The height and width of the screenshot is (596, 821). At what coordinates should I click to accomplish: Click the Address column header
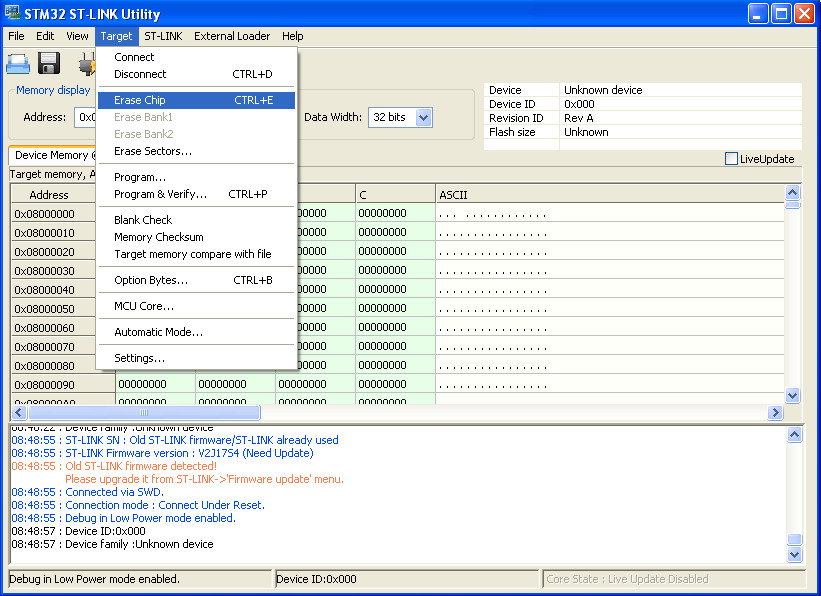coord(53,195)
